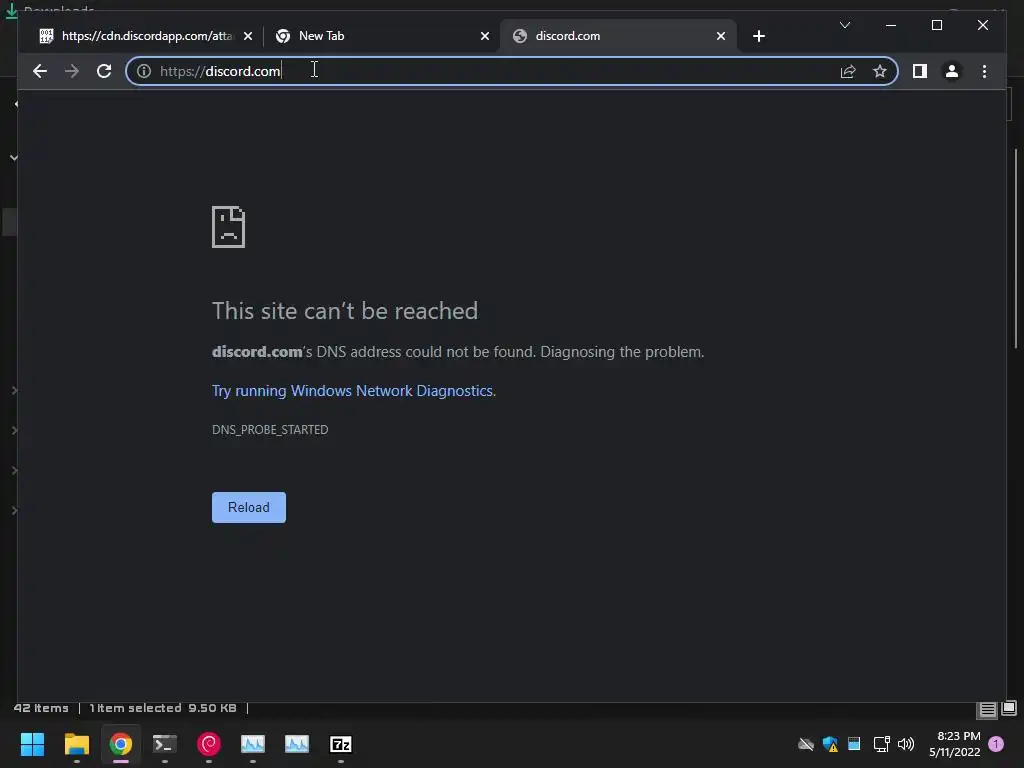
Task: Click Chrome icon in taskbar
Action: click(120, 744)
